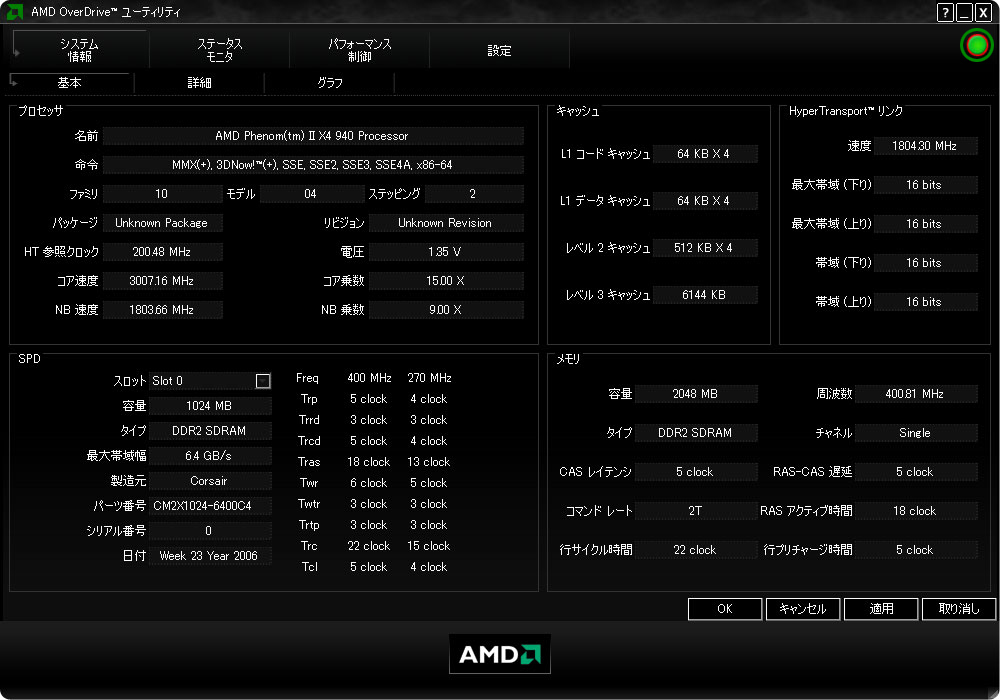The width and height of the screenshot is (1000, 700).
Task: Click the パーツ番号 CM2X1024-6400C4 field
Action: pyautogui.click(x=210, y=506)
